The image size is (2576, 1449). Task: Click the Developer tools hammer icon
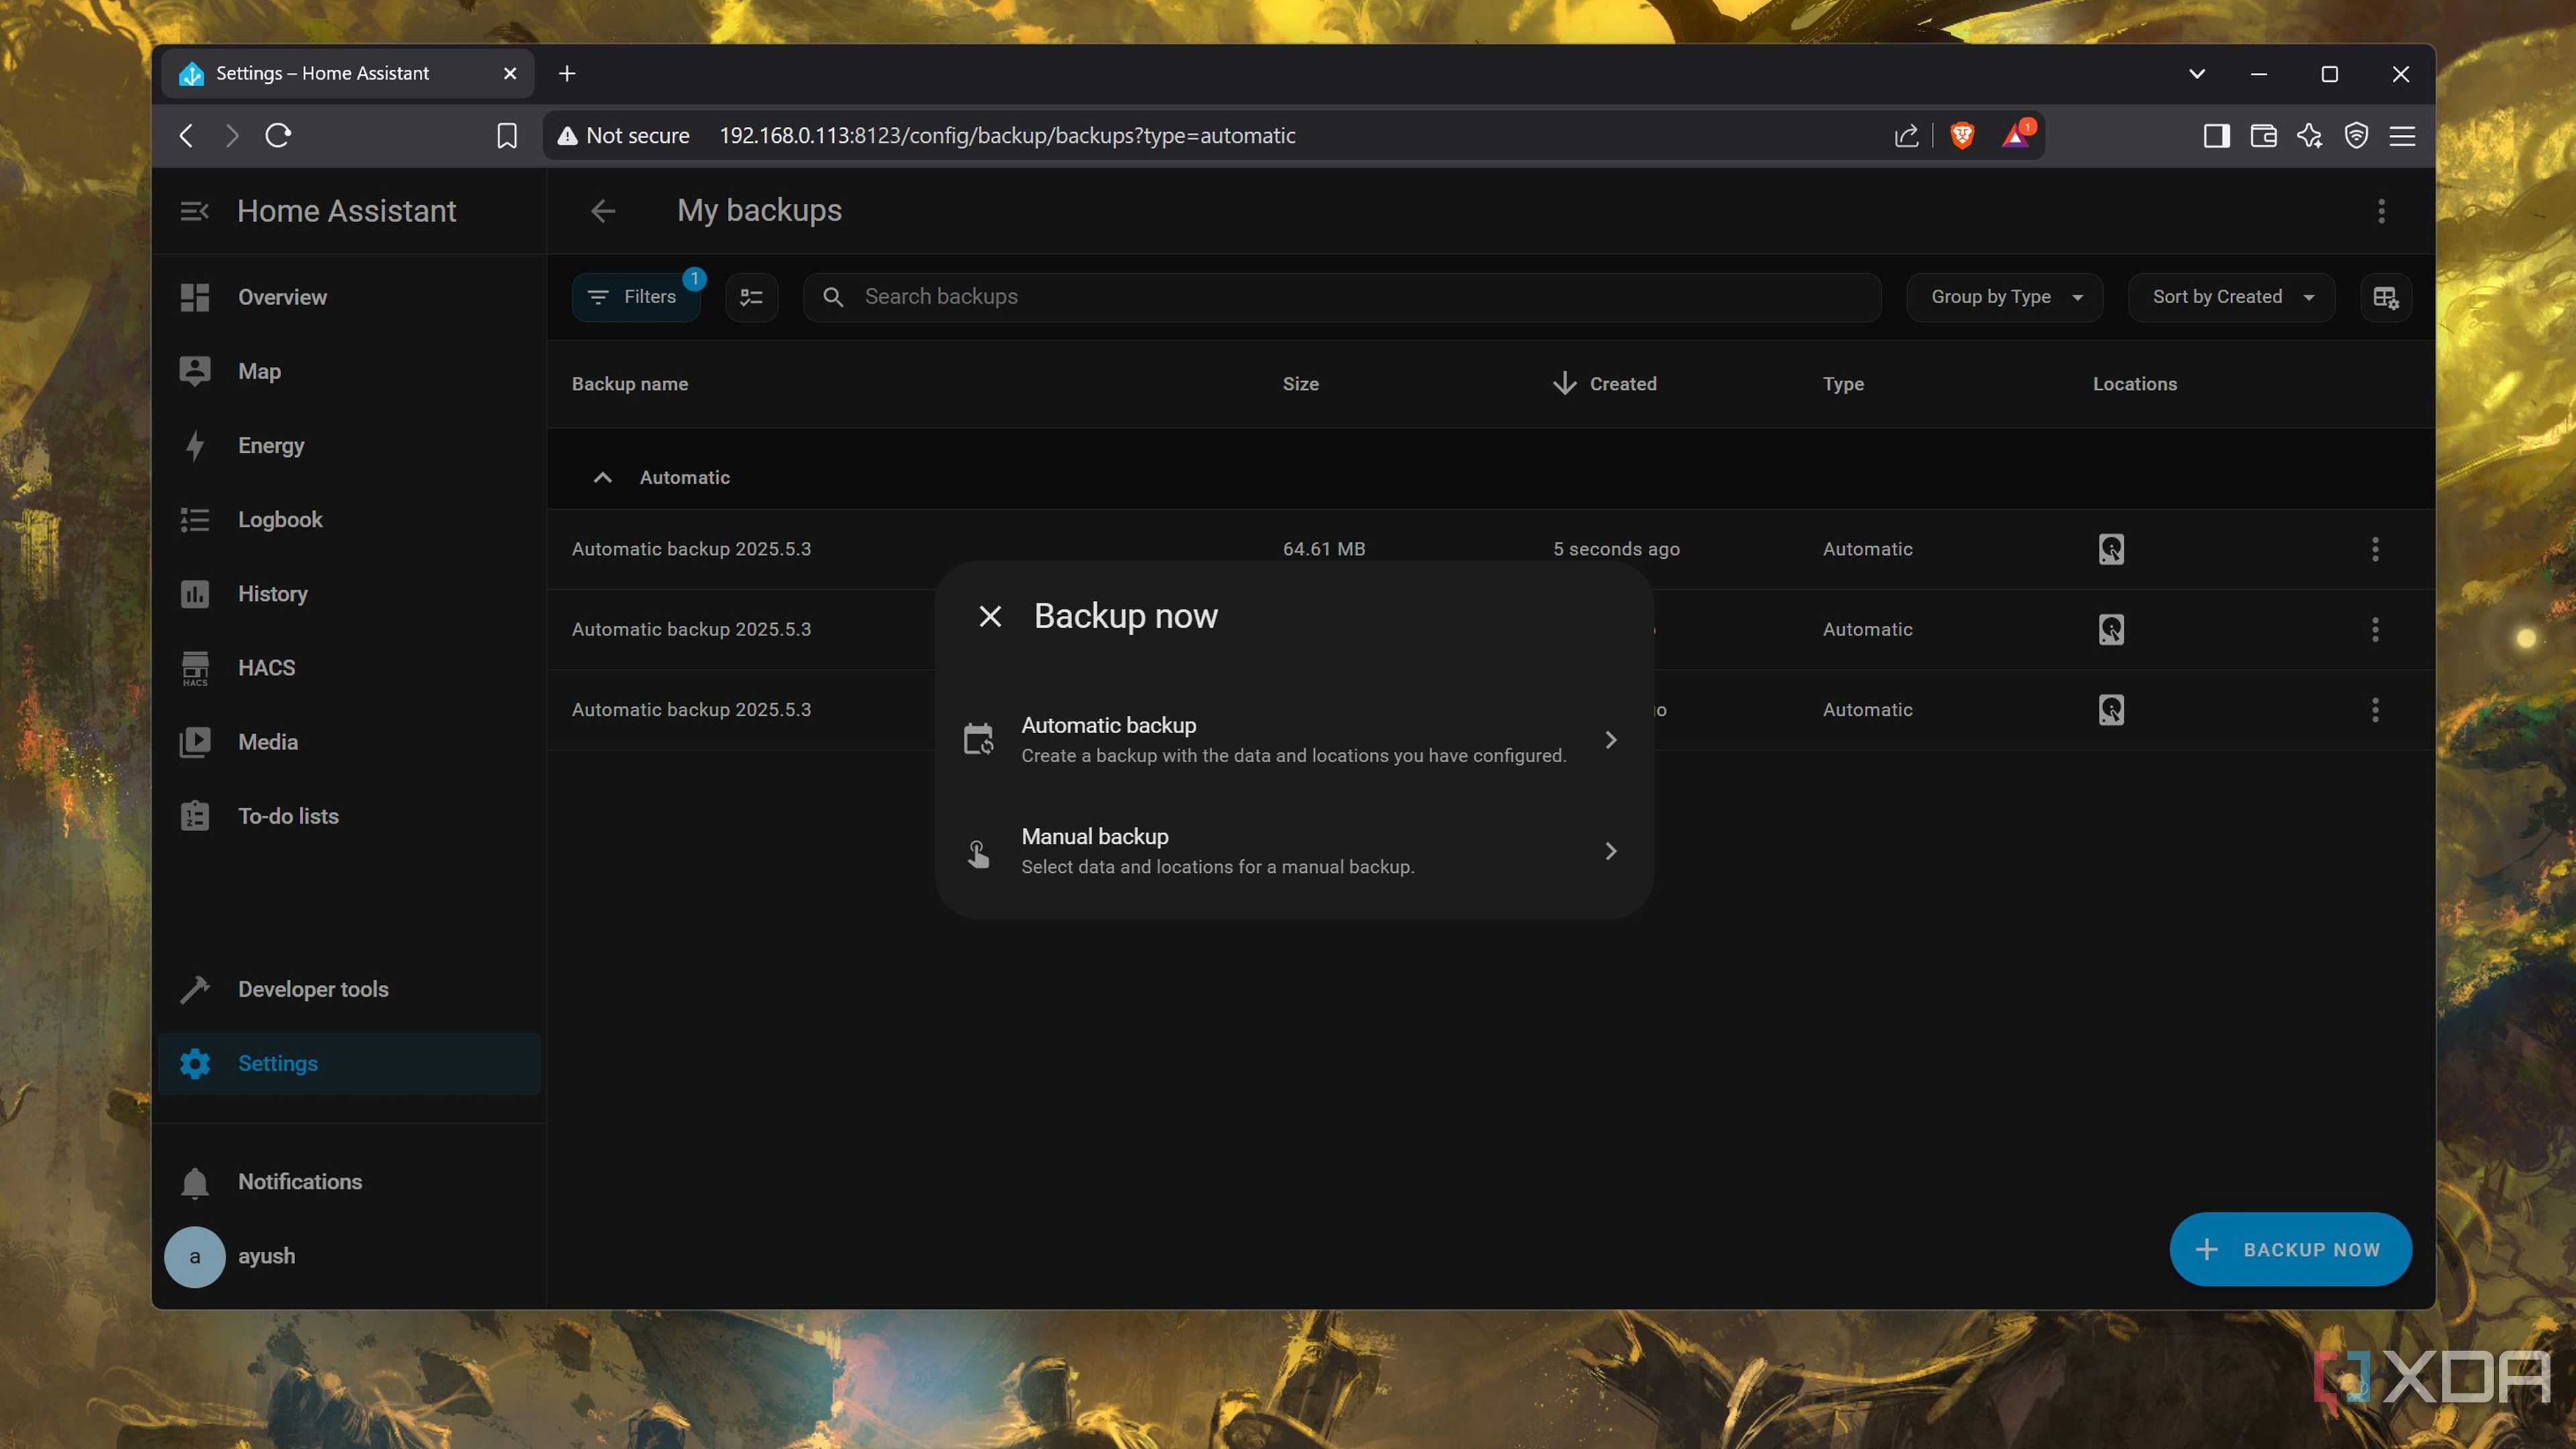195,989
